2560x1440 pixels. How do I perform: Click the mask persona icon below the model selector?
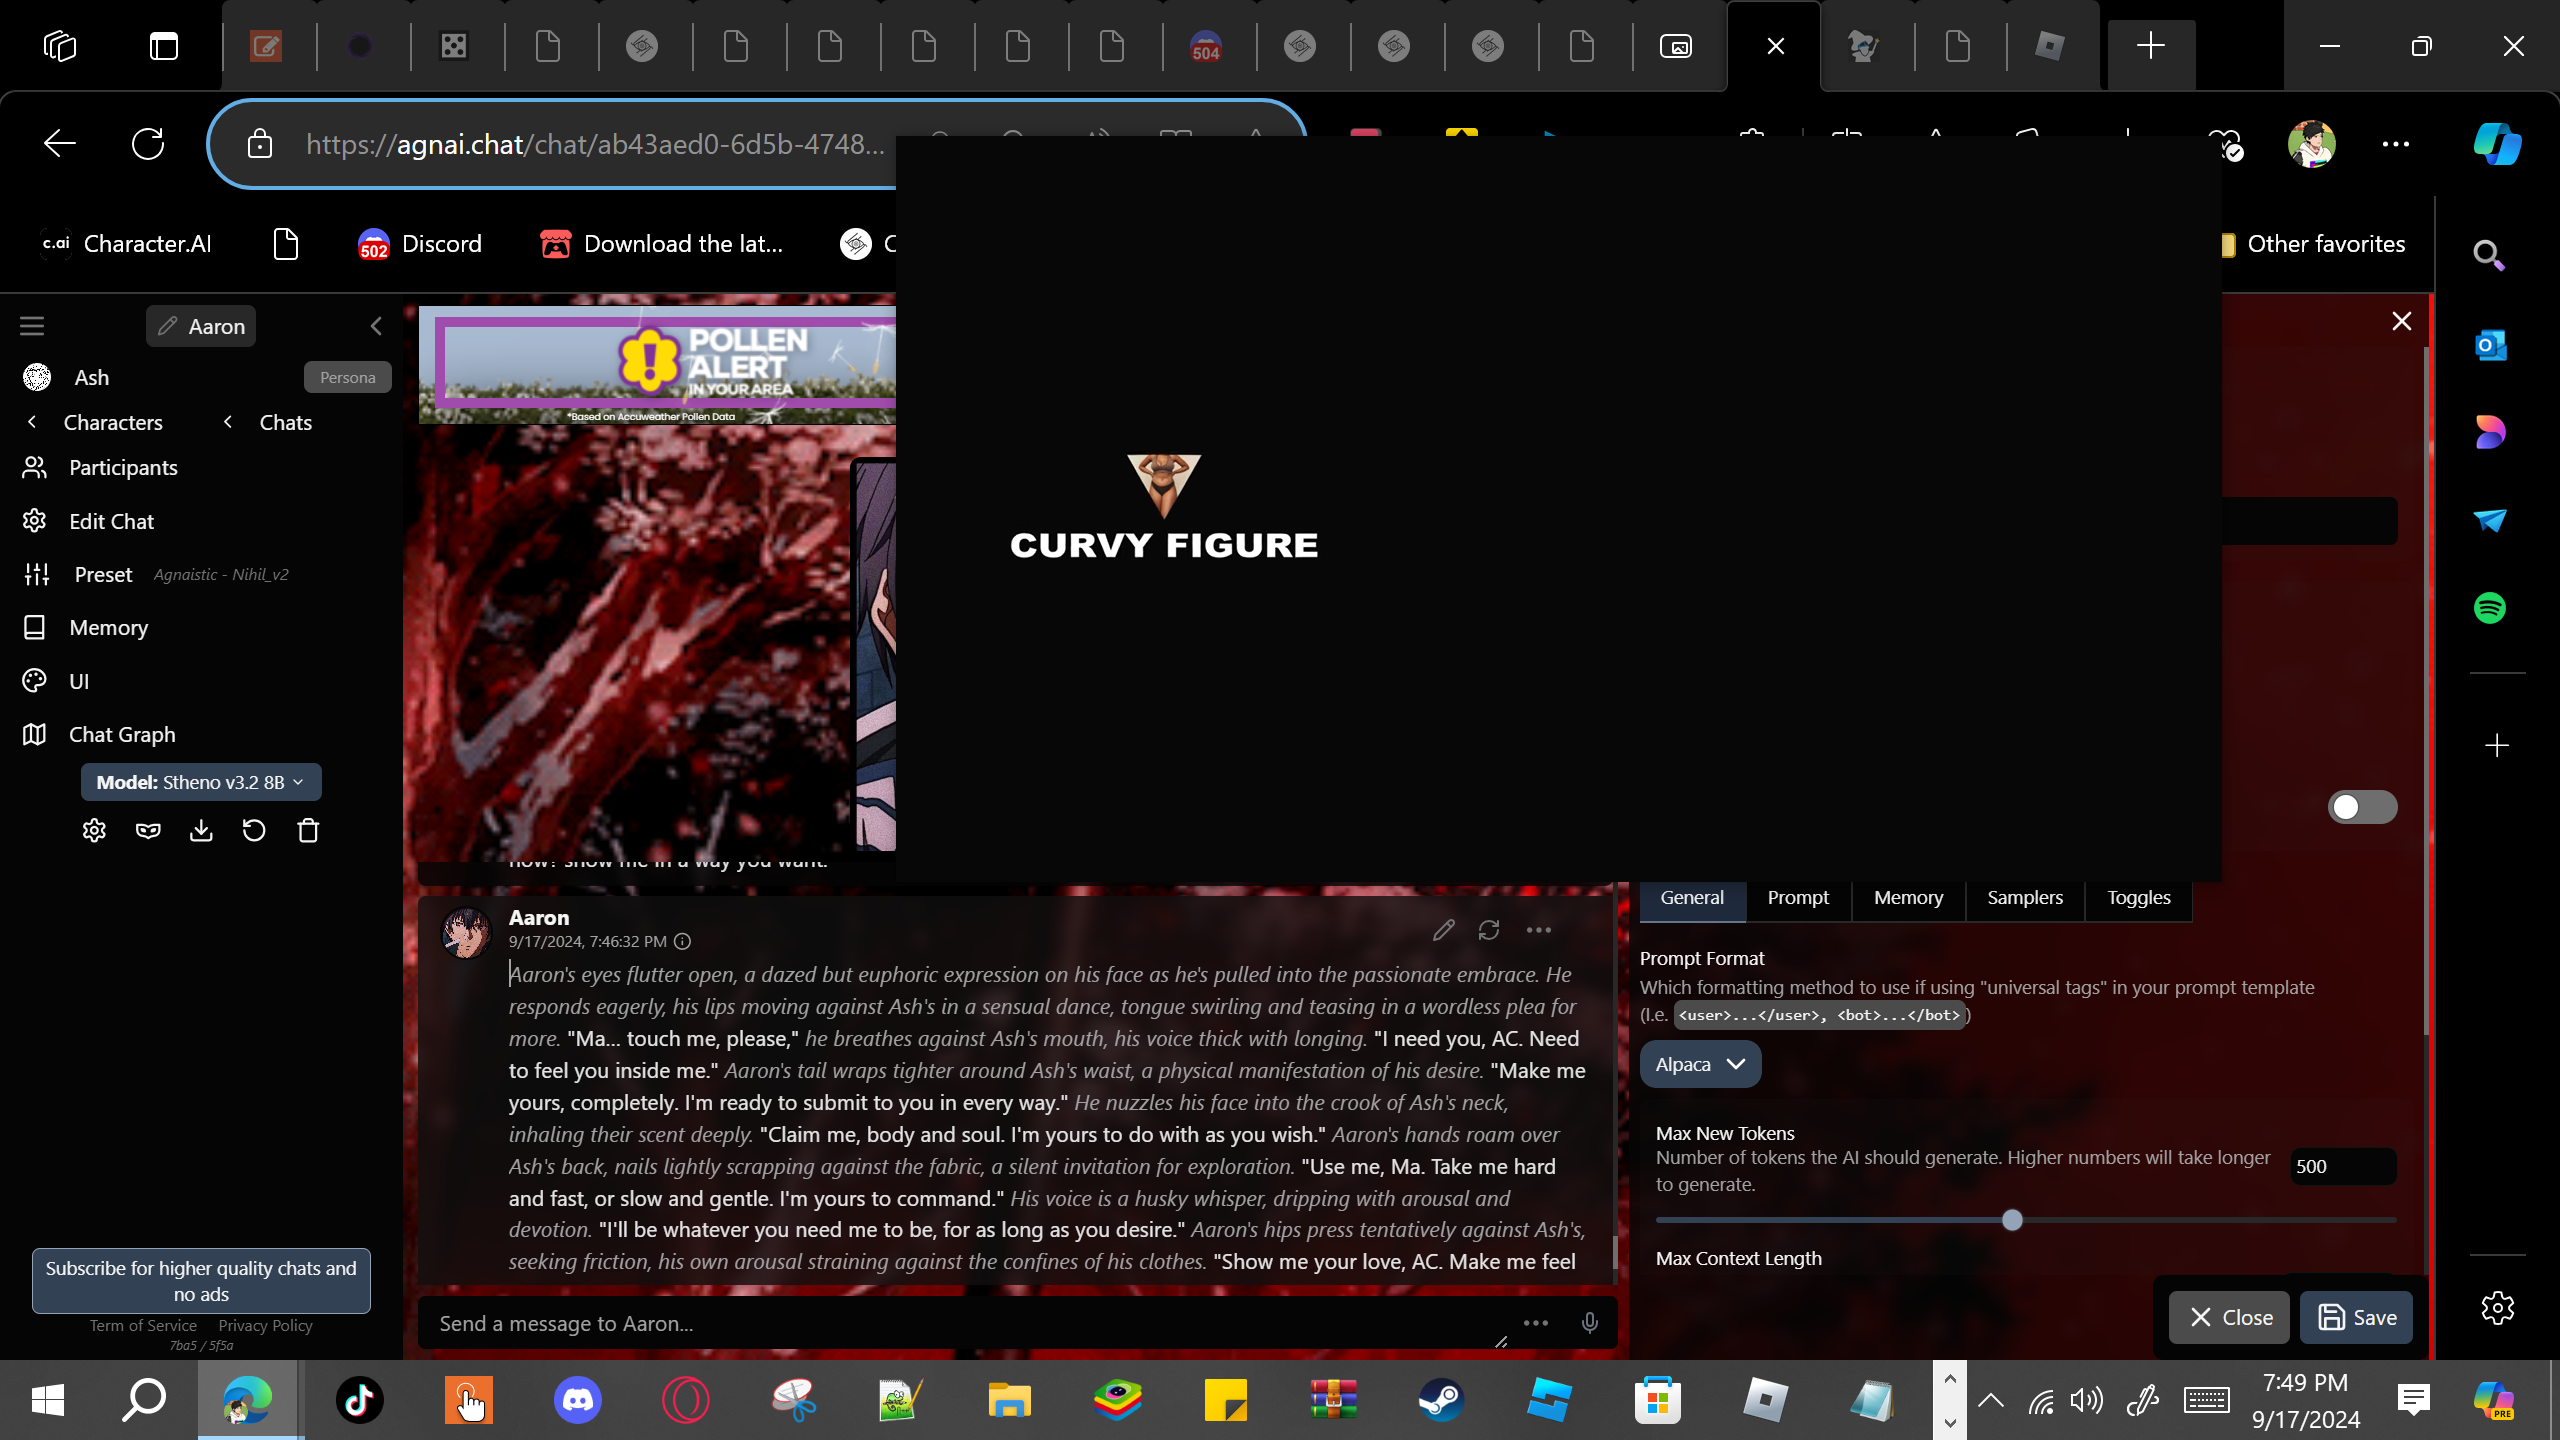pyautogui.click(x=148, y=830)
